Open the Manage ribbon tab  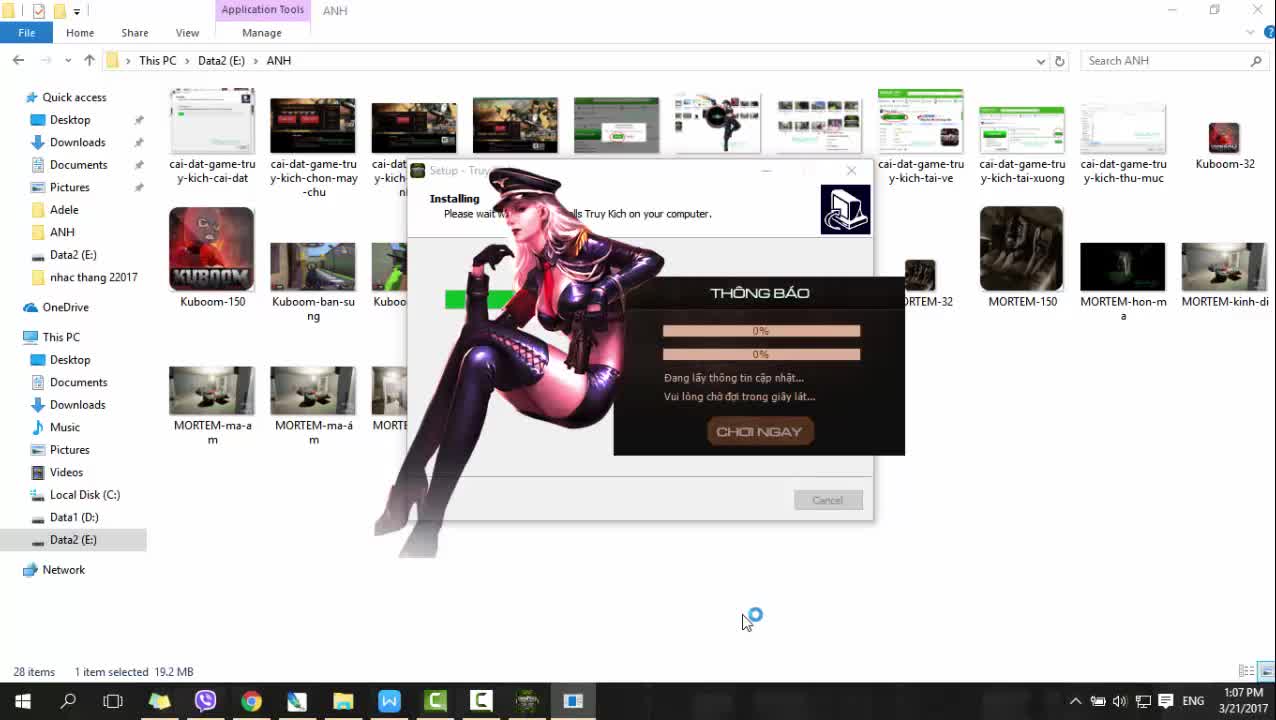(262, 33)
